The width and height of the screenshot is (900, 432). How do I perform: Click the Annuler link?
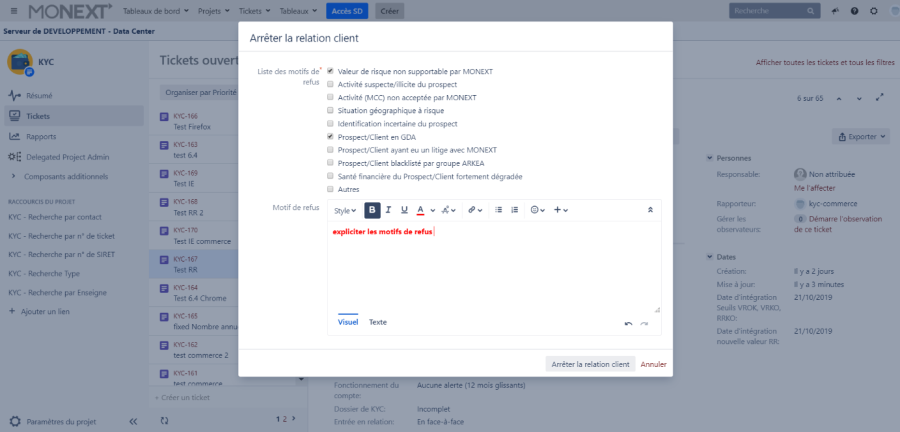point(653,364)
